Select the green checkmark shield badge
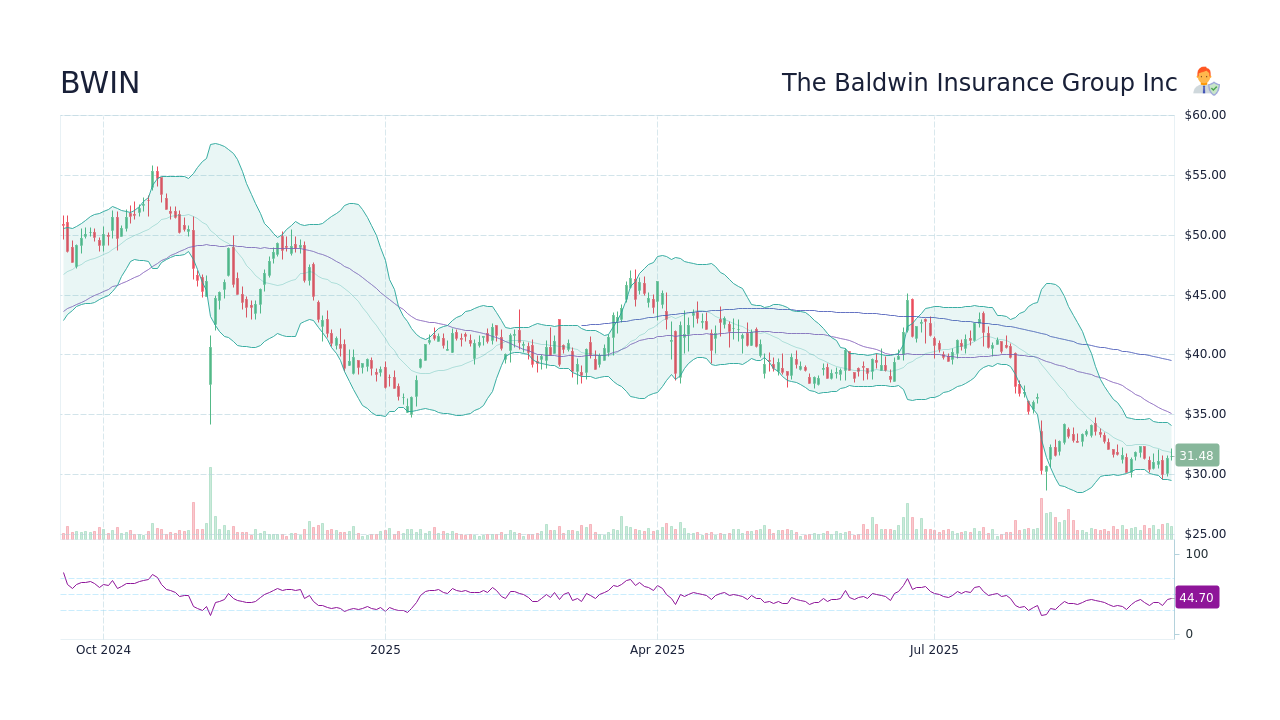1280x720 pixels. pyautogui.click(x=1212, y=87)
